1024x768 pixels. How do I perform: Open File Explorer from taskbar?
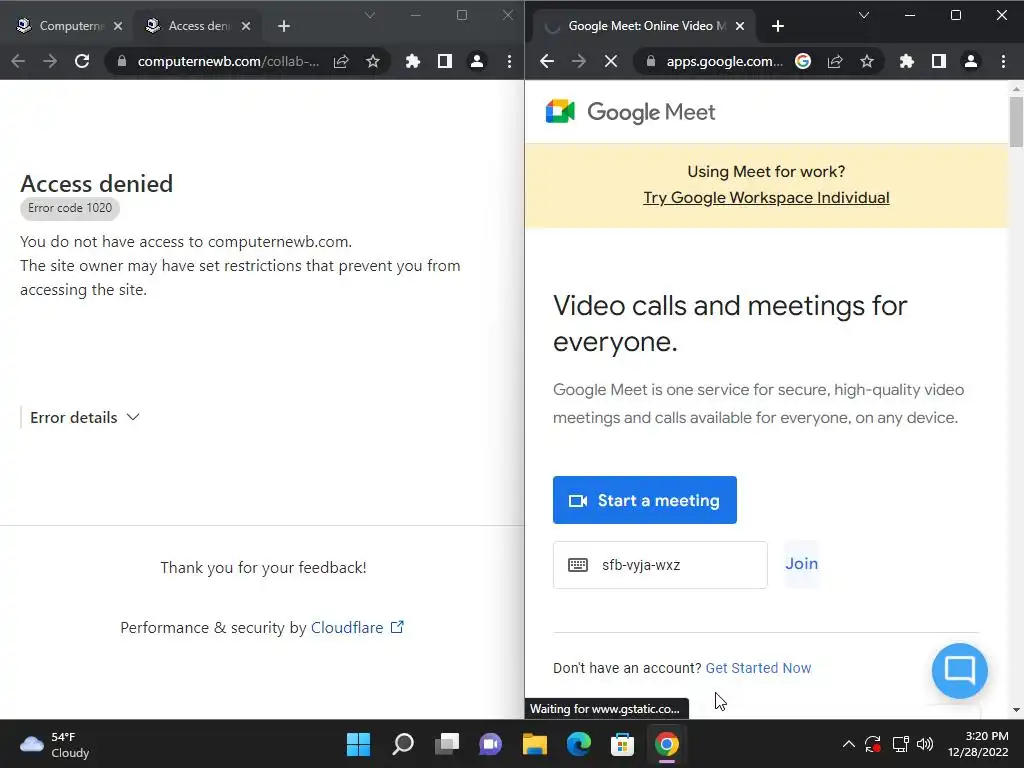(534, 744)
